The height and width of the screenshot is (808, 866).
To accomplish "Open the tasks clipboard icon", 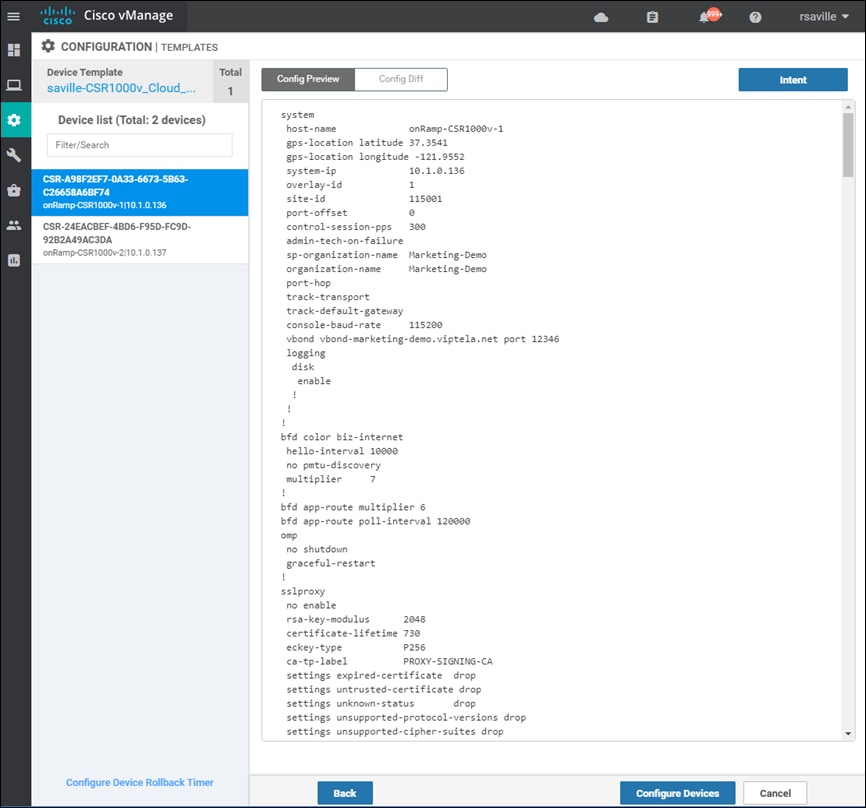I will pyautogui.click(x=652, y=17).
